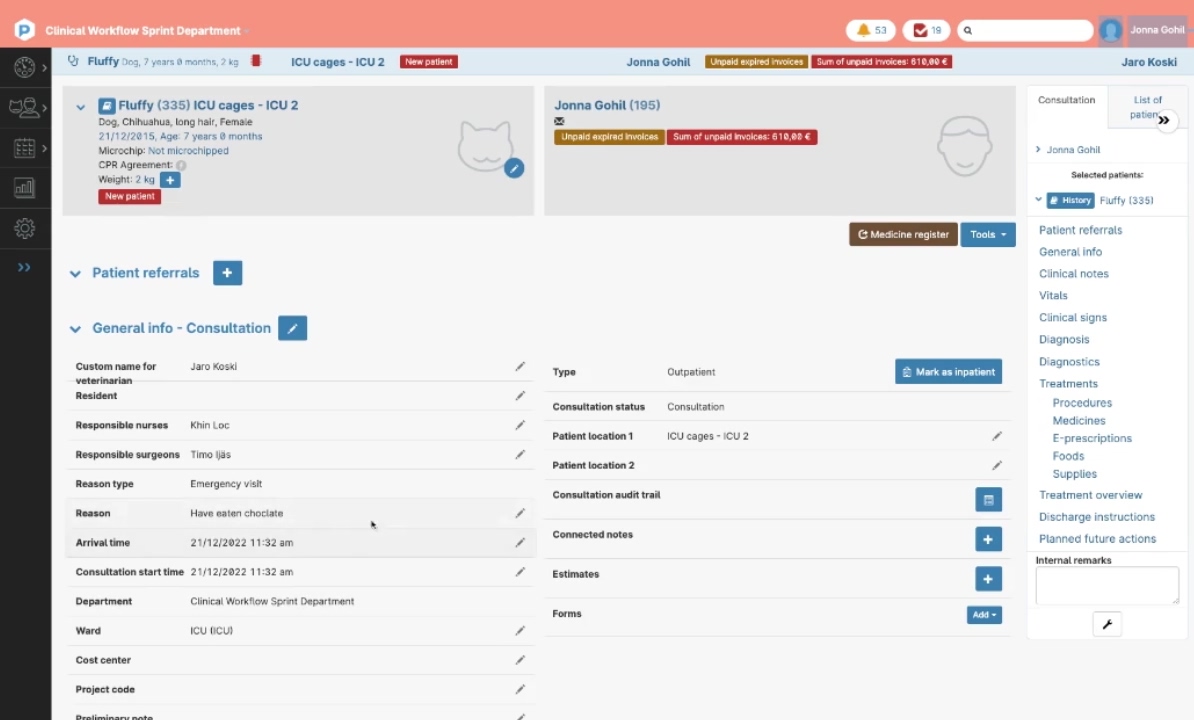Select the clients and patients sidebar icon
The image size is (1194, 720).
tap(24, 107)
